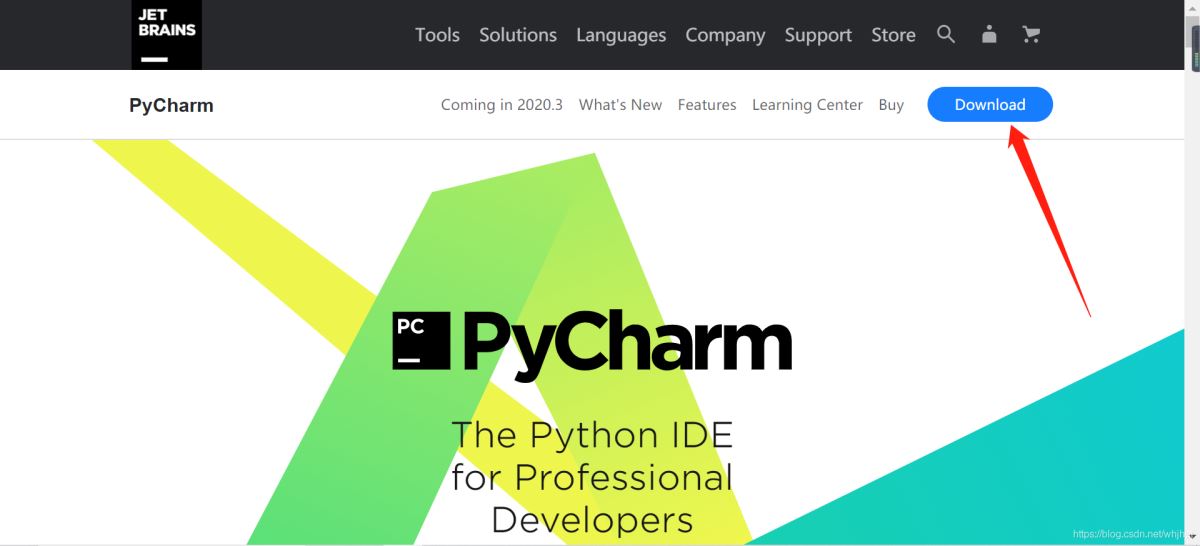Open the Languages menu
Screen dimensions: 1200x546
coord(621,35)
